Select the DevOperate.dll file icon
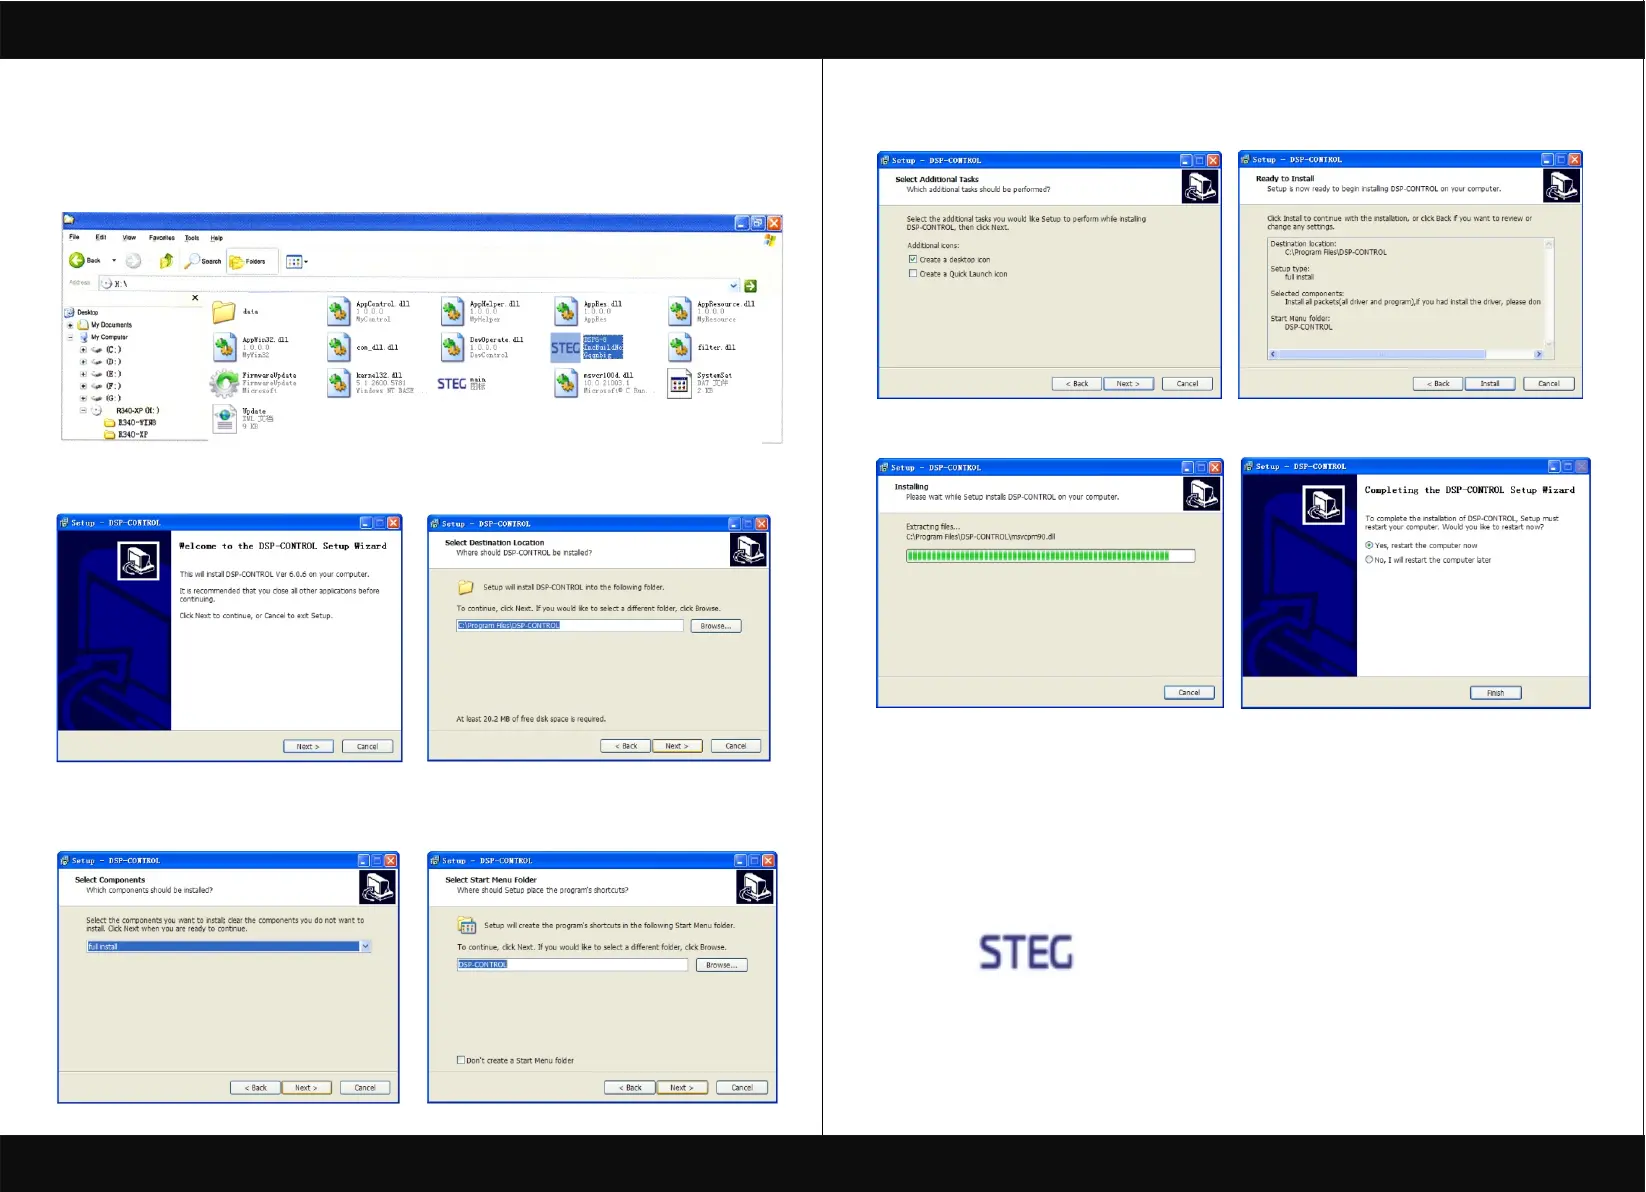This screenshot has width=1646, height=1192. click(453, 347)
